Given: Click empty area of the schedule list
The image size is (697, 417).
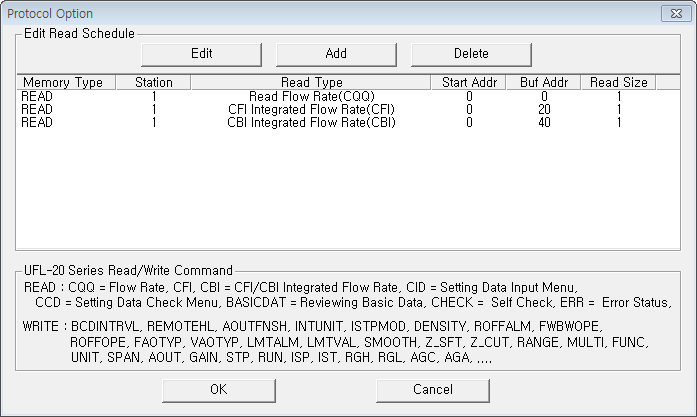Looking at the screenshot, I should pos(348,189).
